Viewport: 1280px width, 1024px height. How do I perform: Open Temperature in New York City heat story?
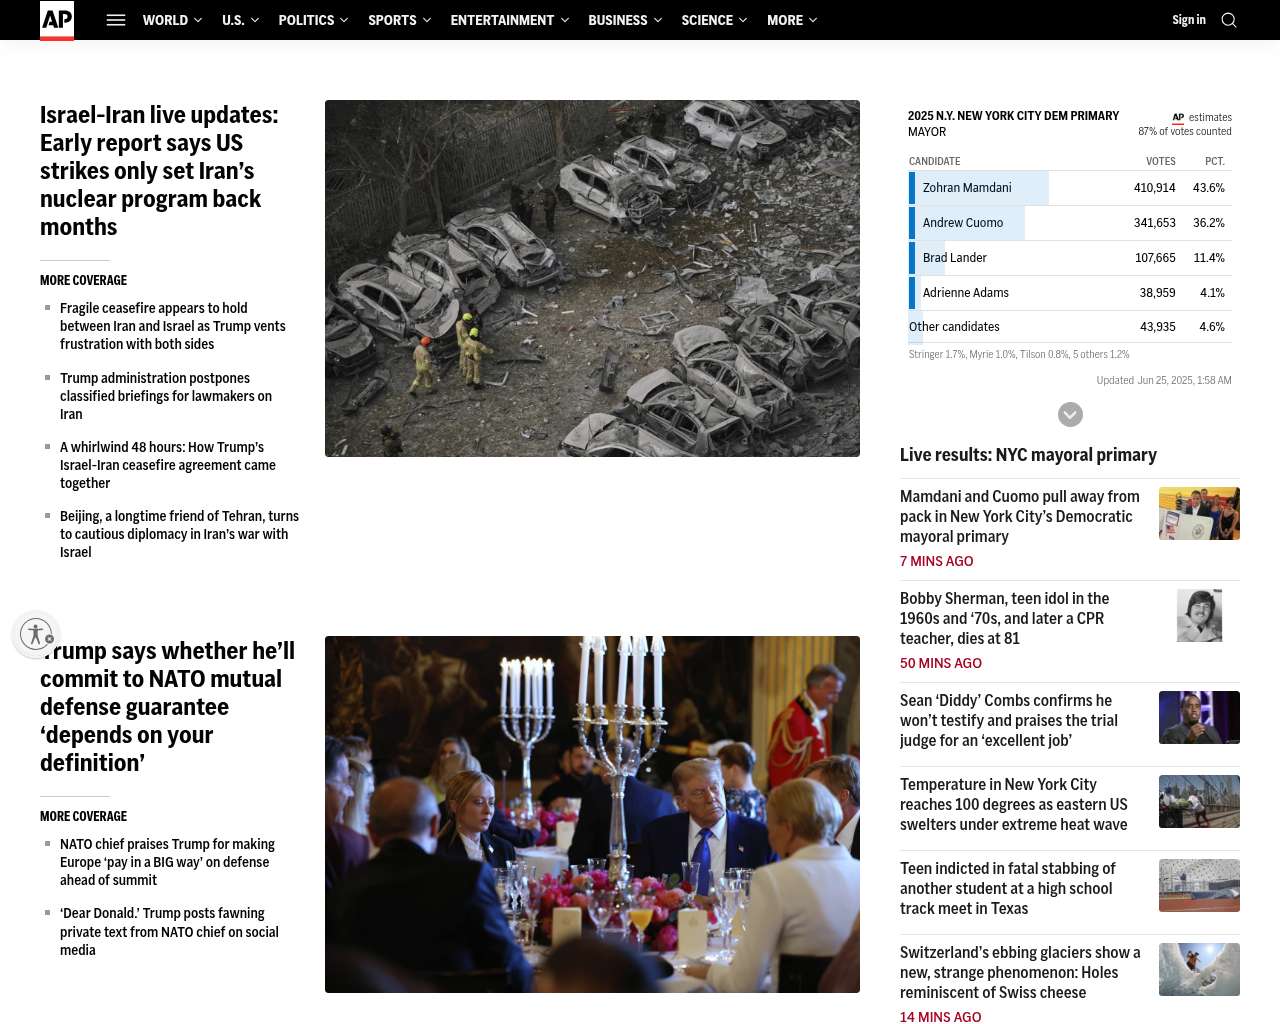[x=1014, y=804]
